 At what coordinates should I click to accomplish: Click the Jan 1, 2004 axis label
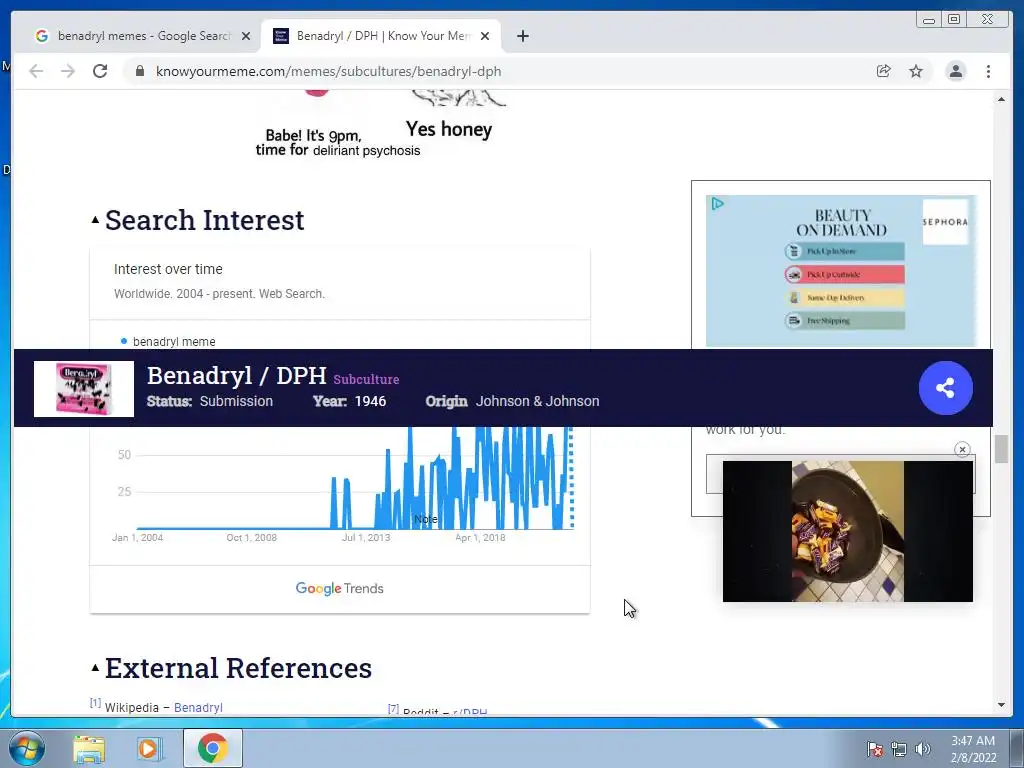click(x=137, y=537)
